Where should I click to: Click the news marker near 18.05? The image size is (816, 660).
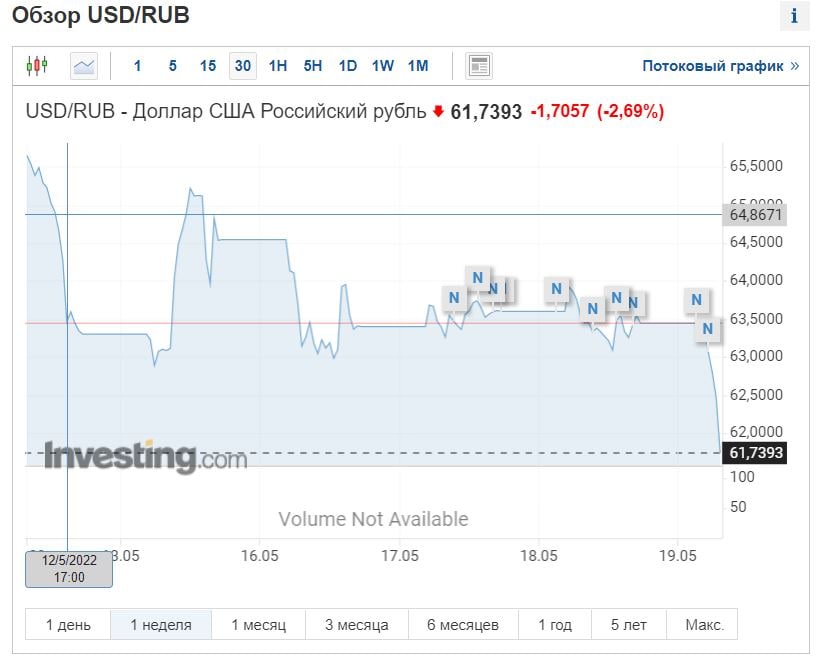557,290
